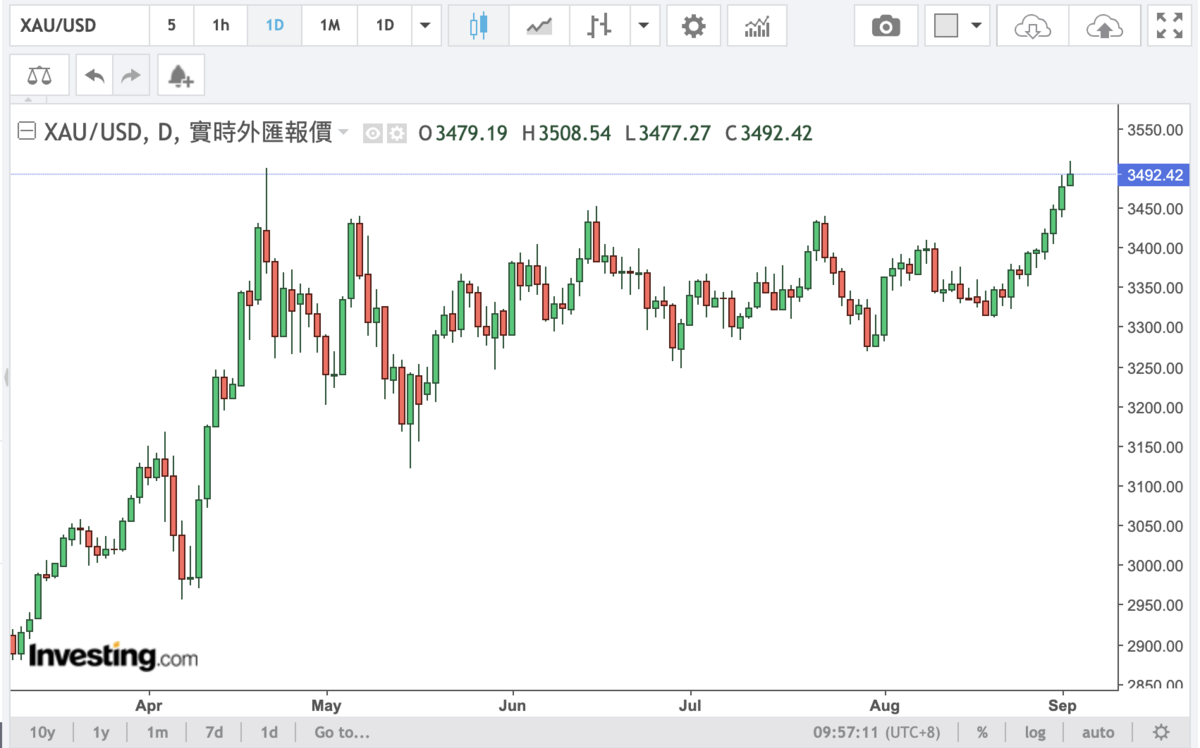Image resolution: width=1200 pixels, height=748 pixels.
Task: Expand the chart style dropdown
Action: click(x=645, y=26)
